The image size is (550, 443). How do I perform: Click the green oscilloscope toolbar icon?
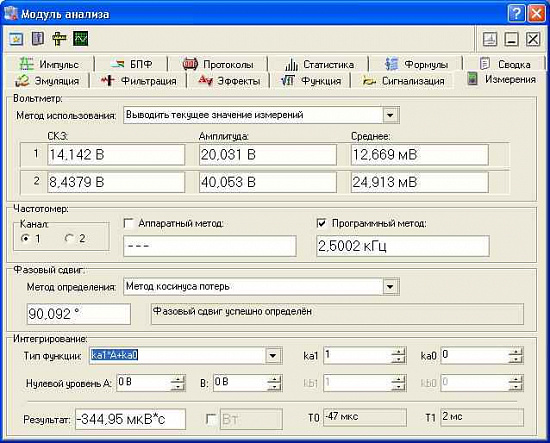pyautogui.click(x=81, y=39)
